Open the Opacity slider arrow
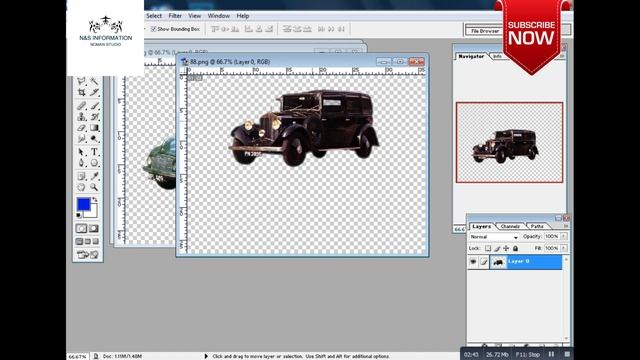The width and height of the screenshot is (640, 360). click(x=564, y=236)
